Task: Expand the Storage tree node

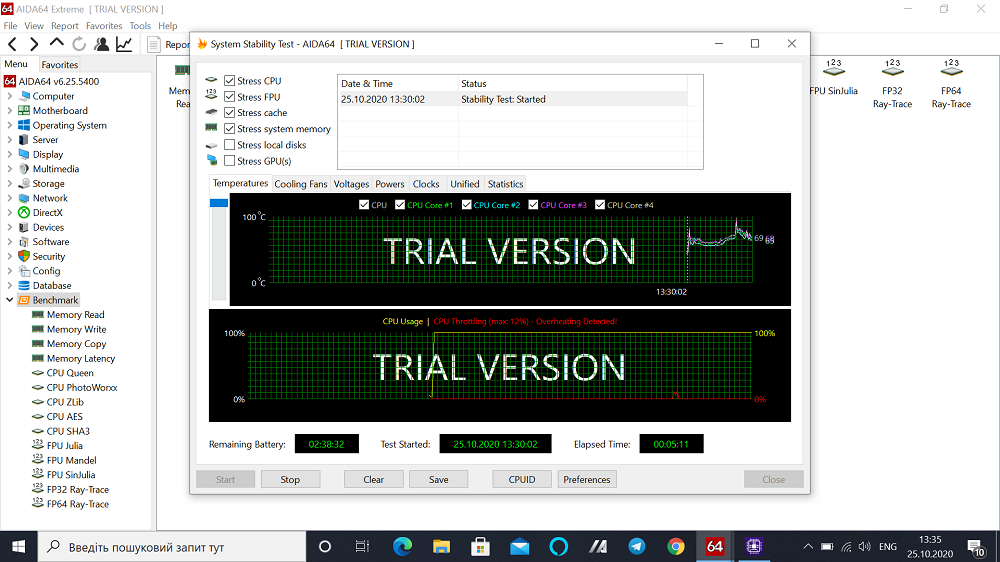Action: (10, 184)
